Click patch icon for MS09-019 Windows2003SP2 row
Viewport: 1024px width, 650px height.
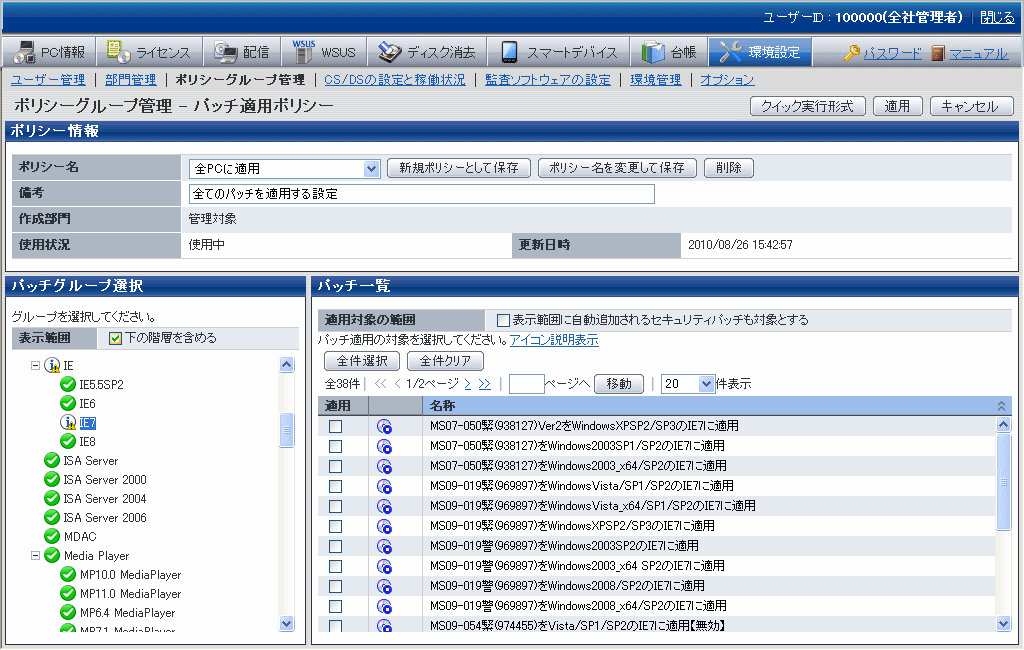385,546
